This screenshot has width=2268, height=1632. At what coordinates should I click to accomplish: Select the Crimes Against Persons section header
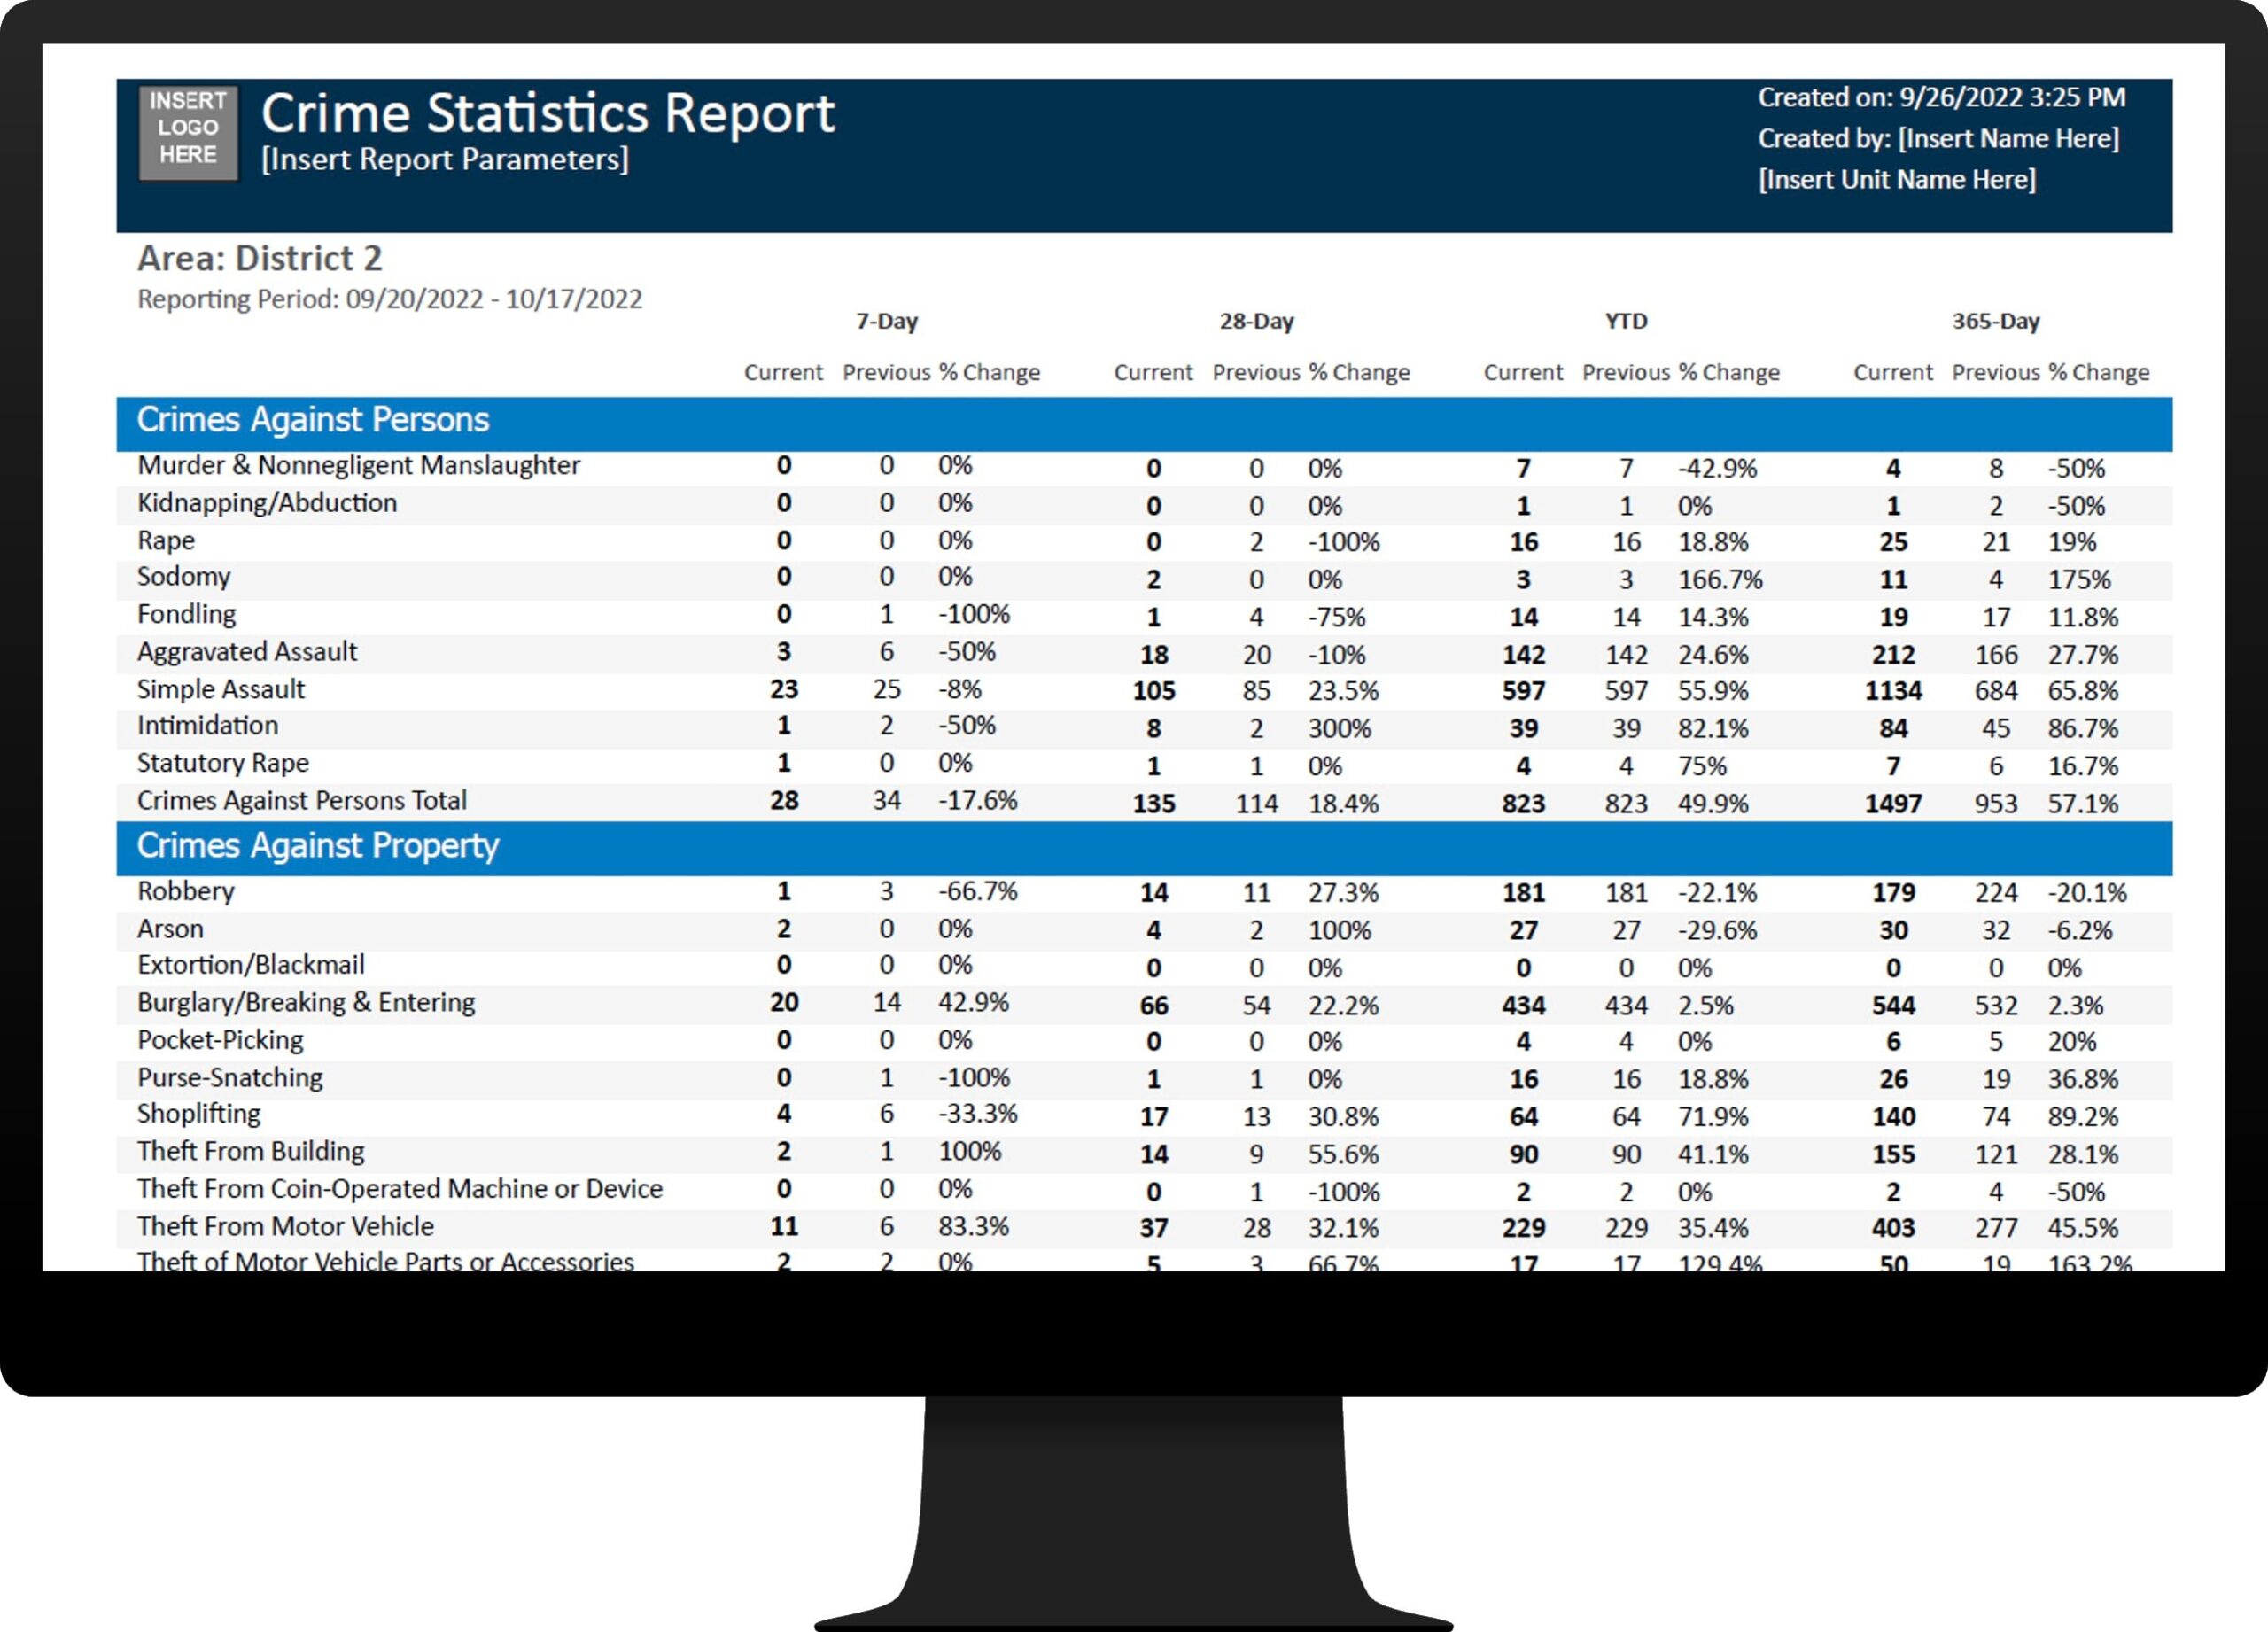pyautogui.click(x=312, y=420)
